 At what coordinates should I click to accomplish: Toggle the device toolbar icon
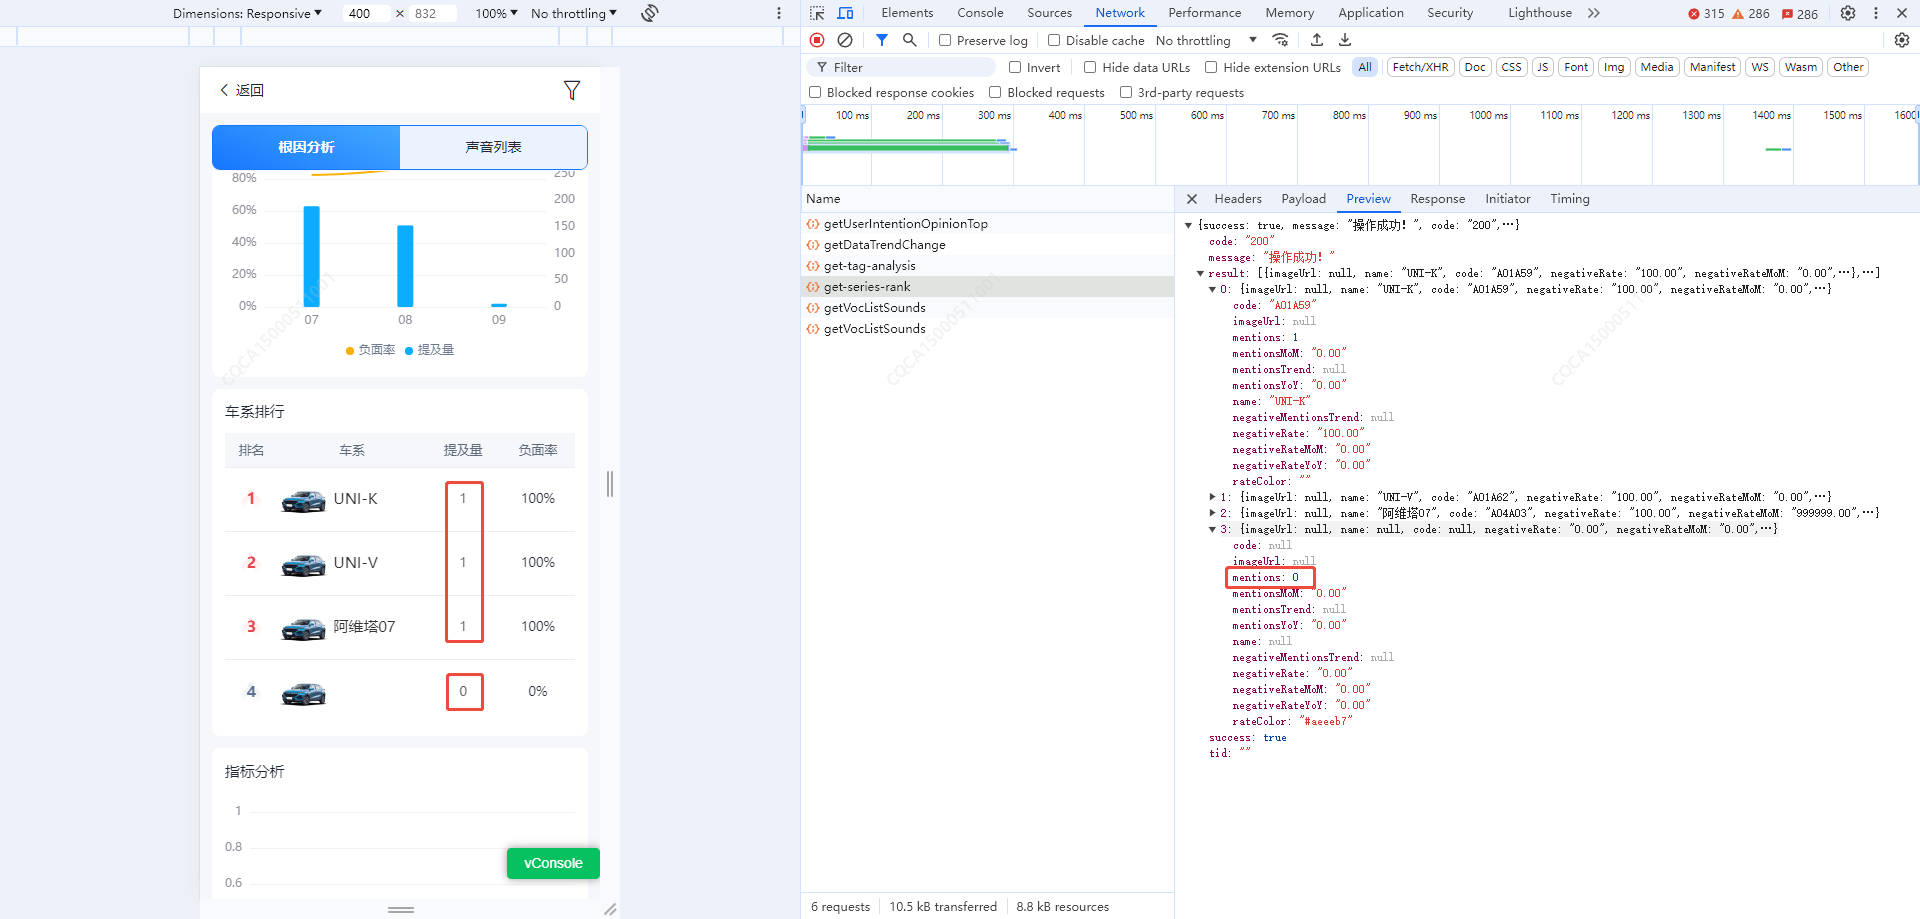(845, 13)
